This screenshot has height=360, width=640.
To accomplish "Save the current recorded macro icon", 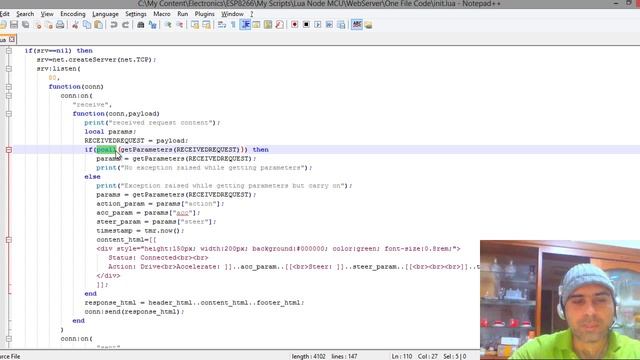I will tap(341, 25).
